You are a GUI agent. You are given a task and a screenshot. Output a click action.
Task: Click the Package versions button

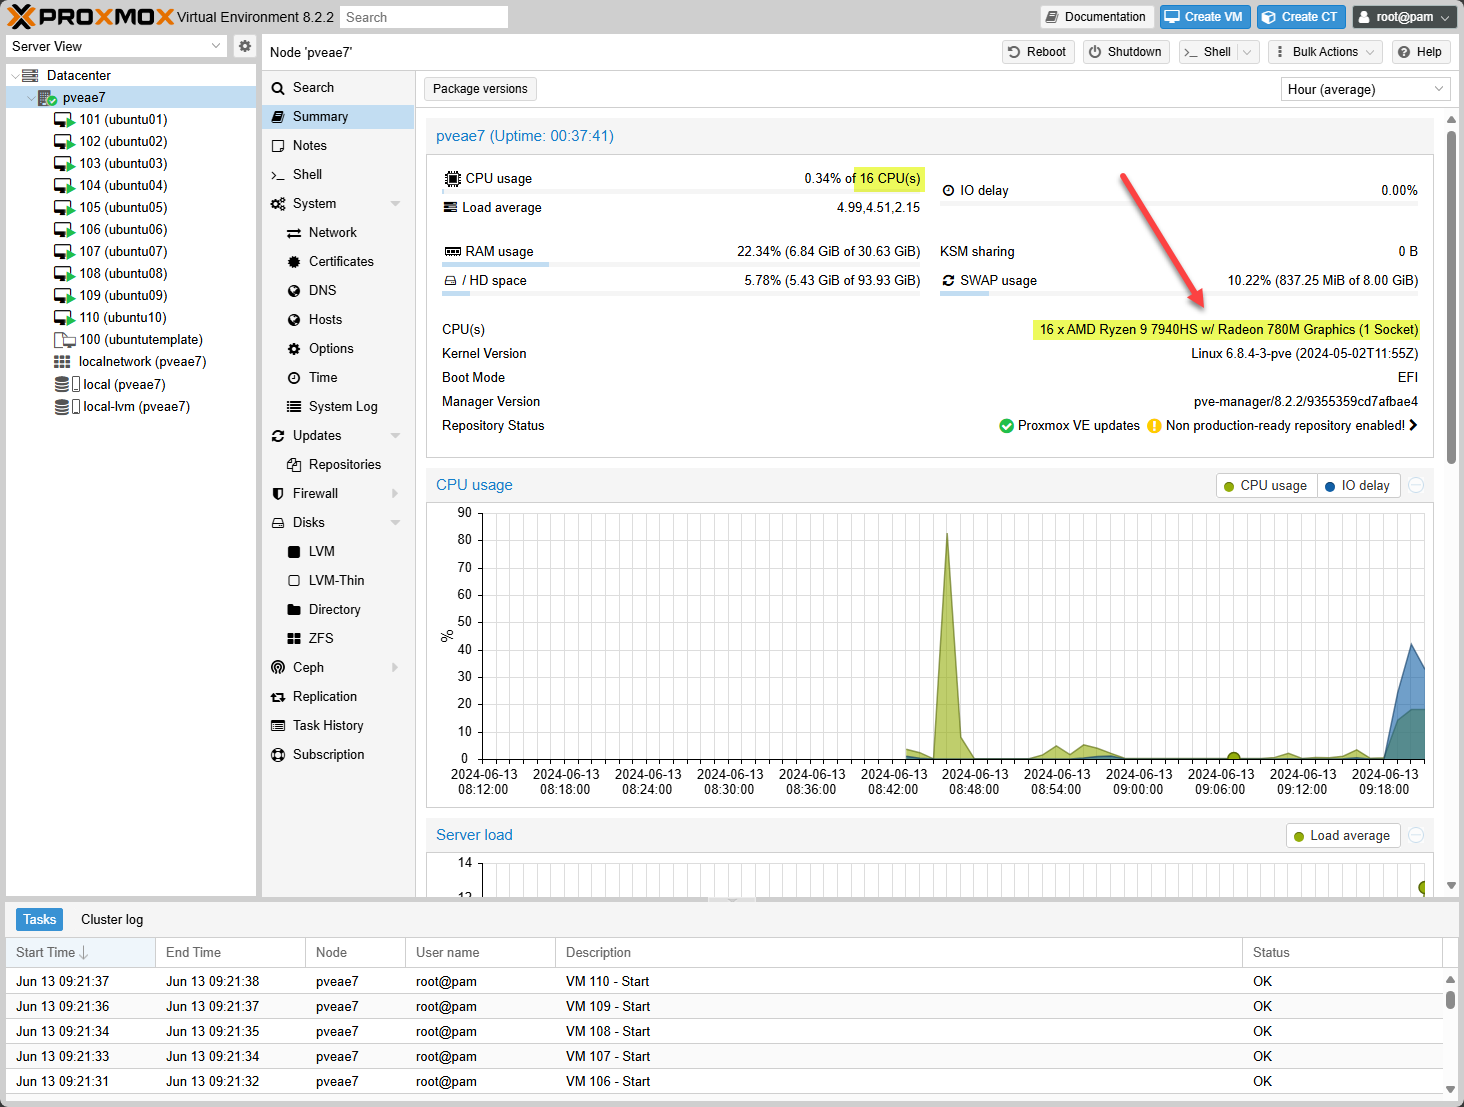[480, 89]
